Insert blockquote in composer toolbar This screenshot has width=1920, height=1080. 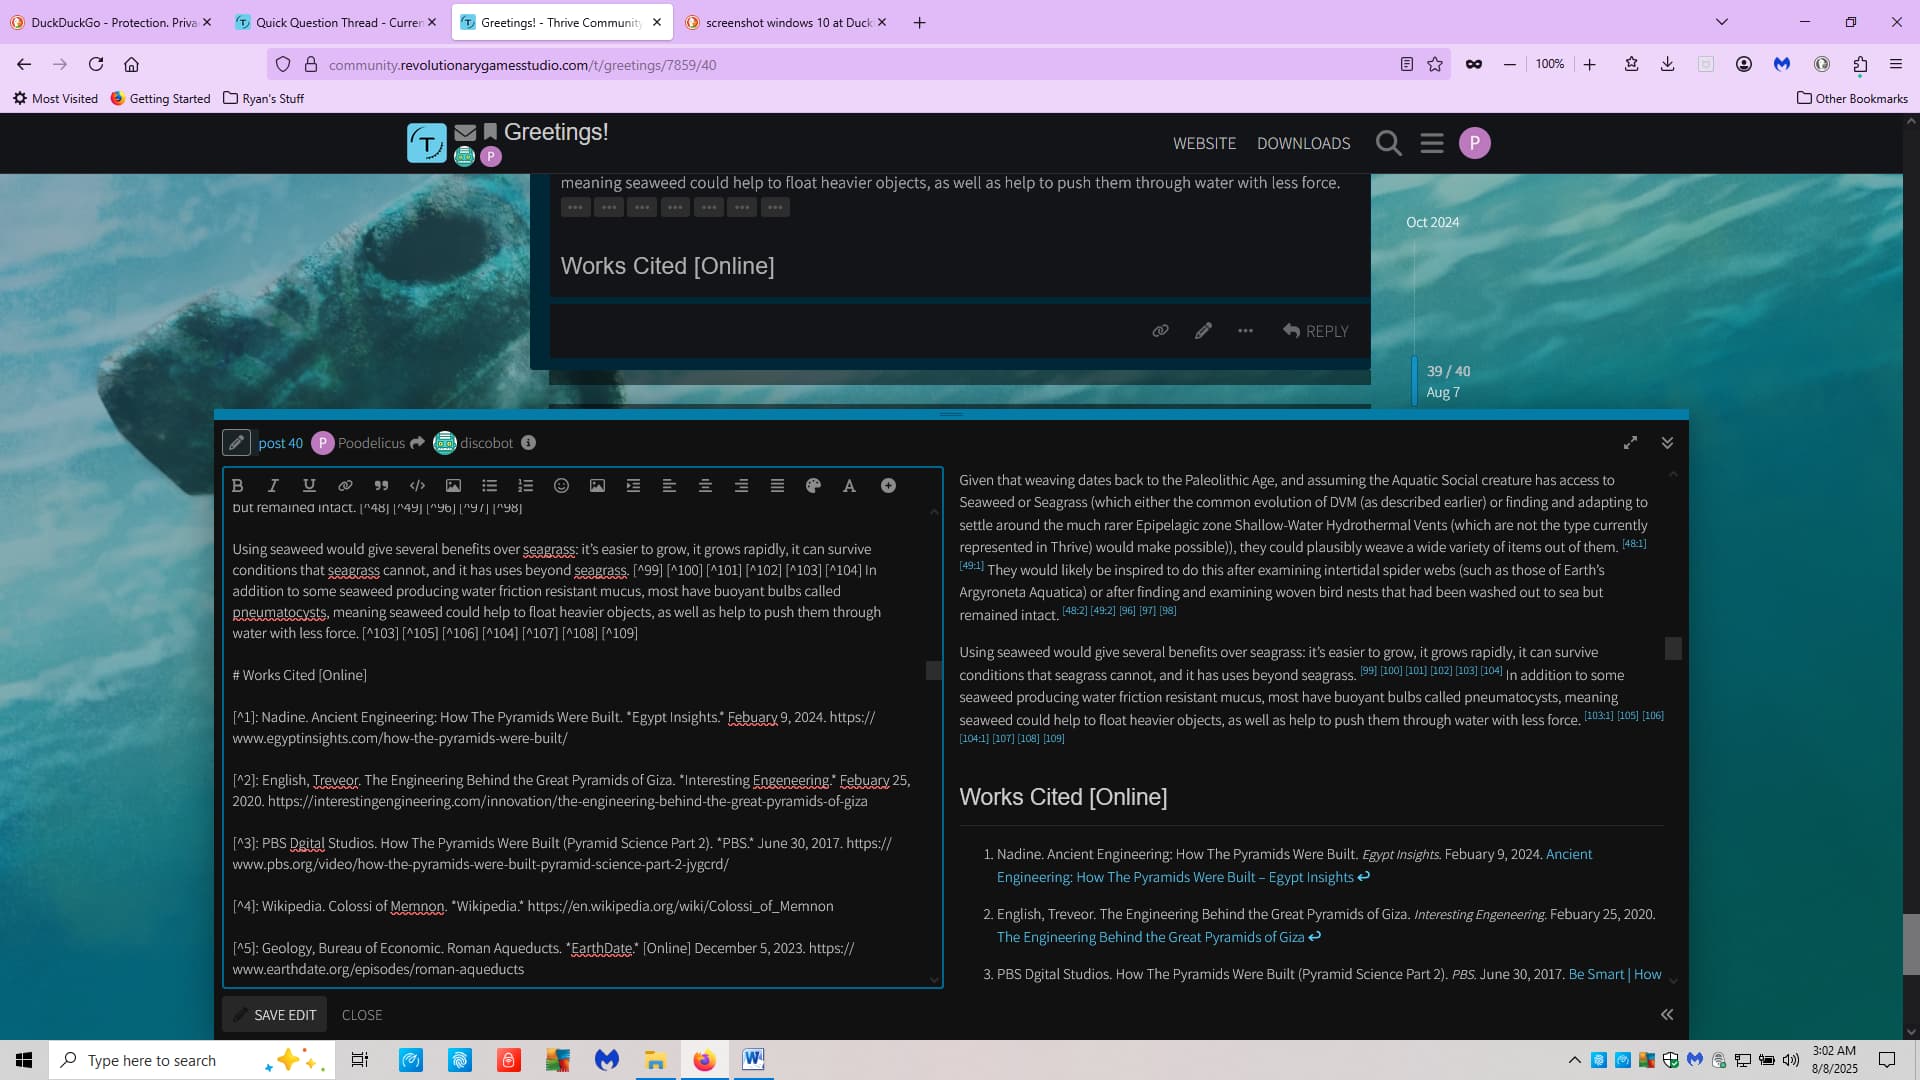click(x=381, y=486)
